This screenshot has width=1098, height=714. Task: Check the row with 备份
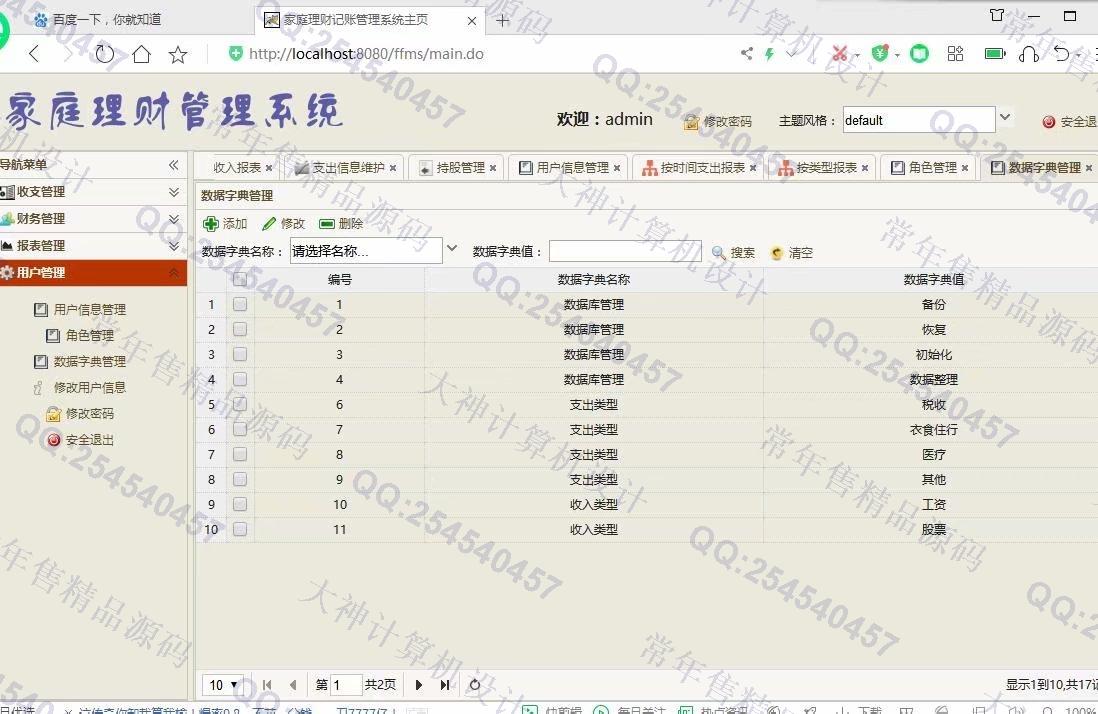tap(240, 304)
